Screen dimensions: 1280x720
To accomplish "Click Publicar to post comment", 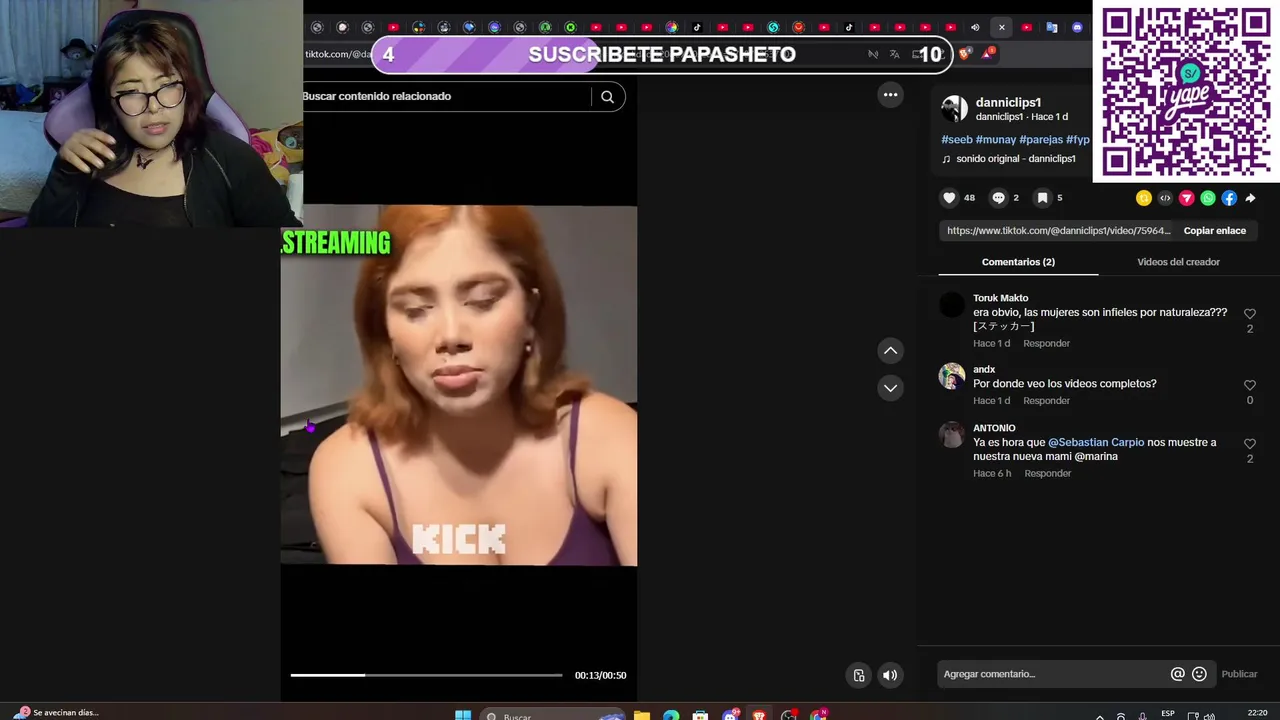I will [1239, 674].
